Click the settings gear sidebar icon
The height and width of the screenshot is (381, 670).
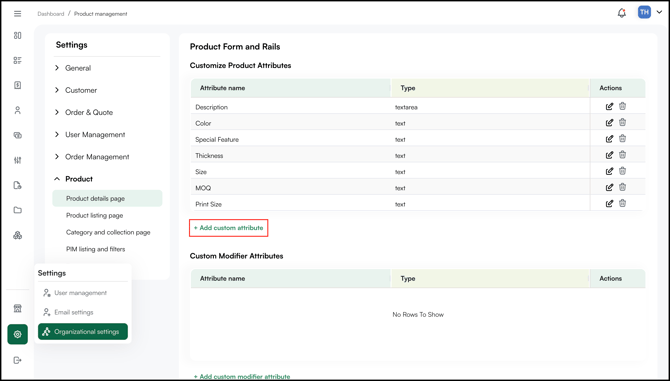tap(18, 334)
